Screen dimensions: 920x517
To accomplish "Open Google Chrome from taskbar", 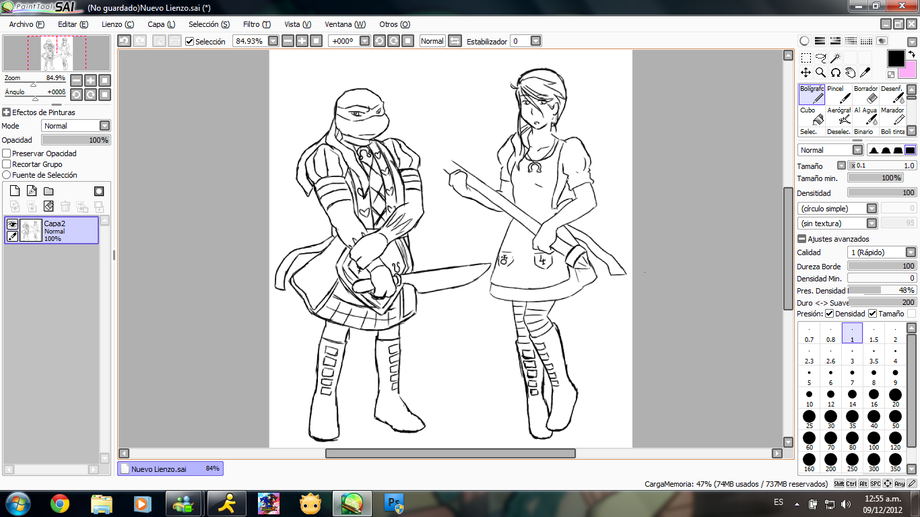I will [59, 504].
